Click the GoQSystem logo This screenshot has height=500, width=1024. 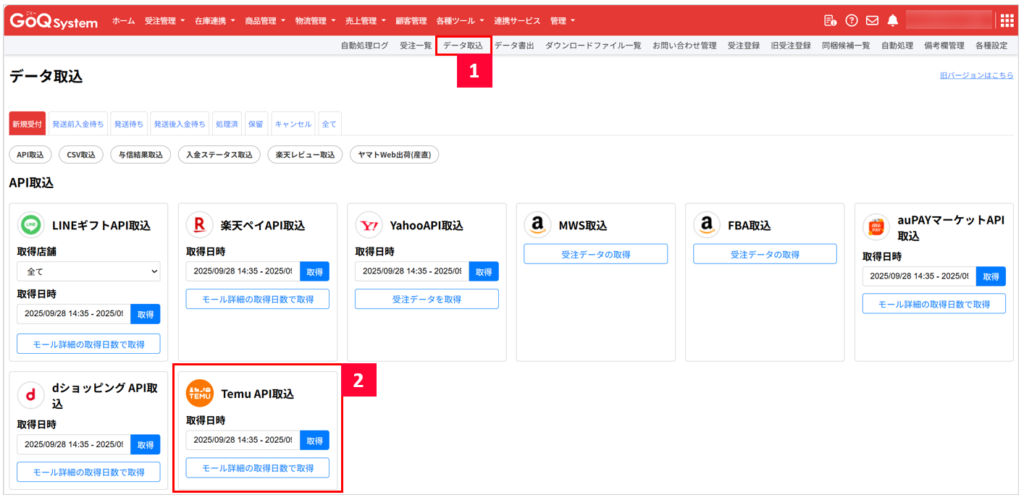pyautogui.click(x=54, y=20)
